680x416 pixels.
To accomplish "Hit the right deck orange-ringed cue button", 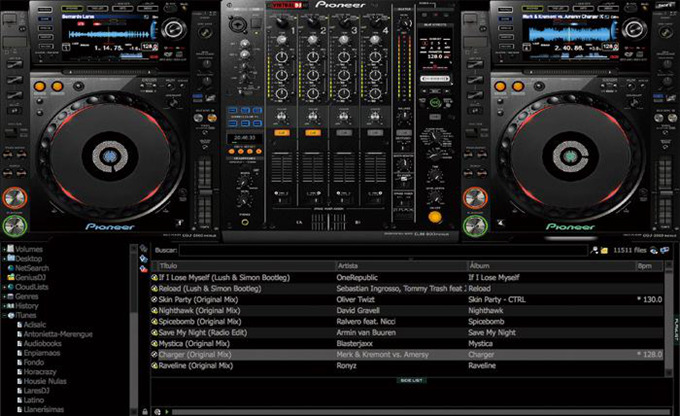I will [x=475, y=198].
